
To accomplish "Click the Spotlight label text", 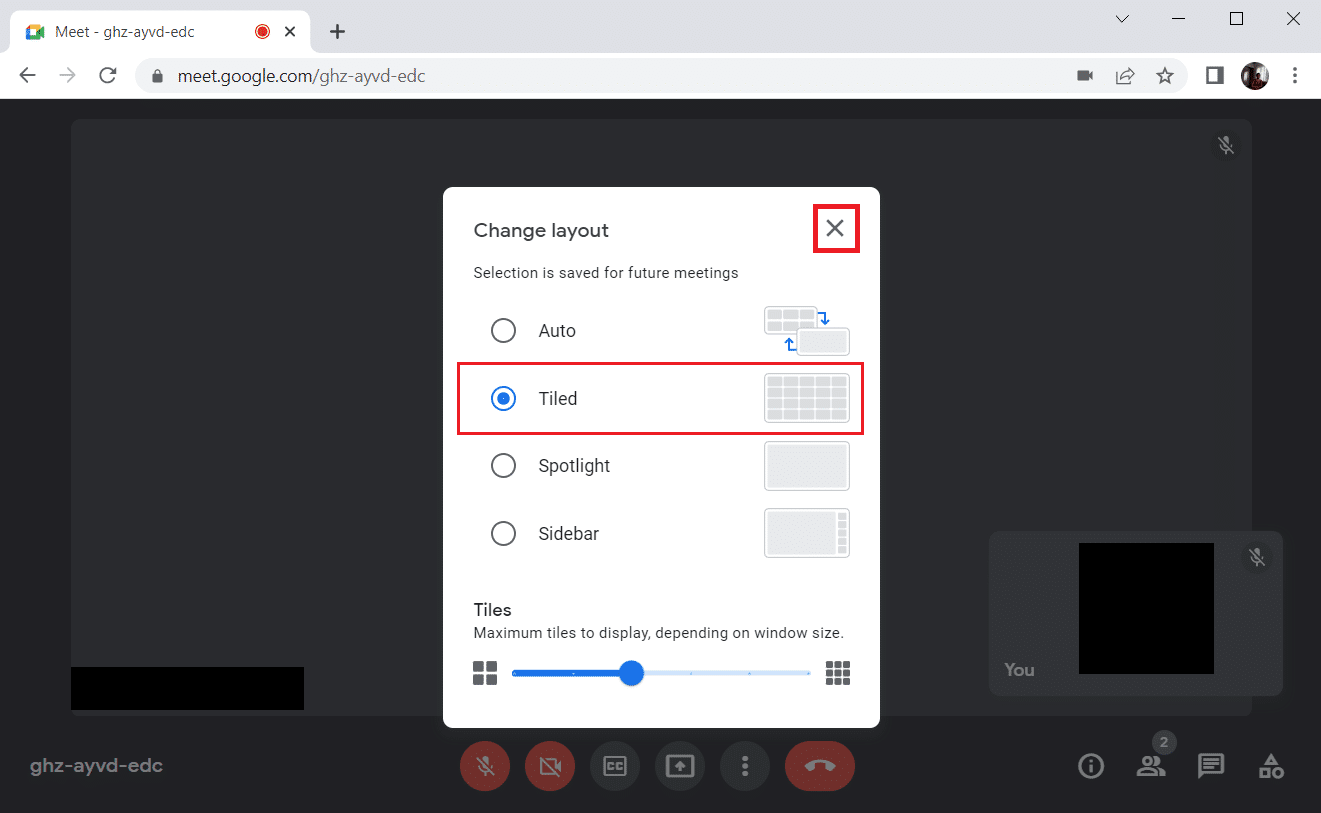I will pos(574,466).
